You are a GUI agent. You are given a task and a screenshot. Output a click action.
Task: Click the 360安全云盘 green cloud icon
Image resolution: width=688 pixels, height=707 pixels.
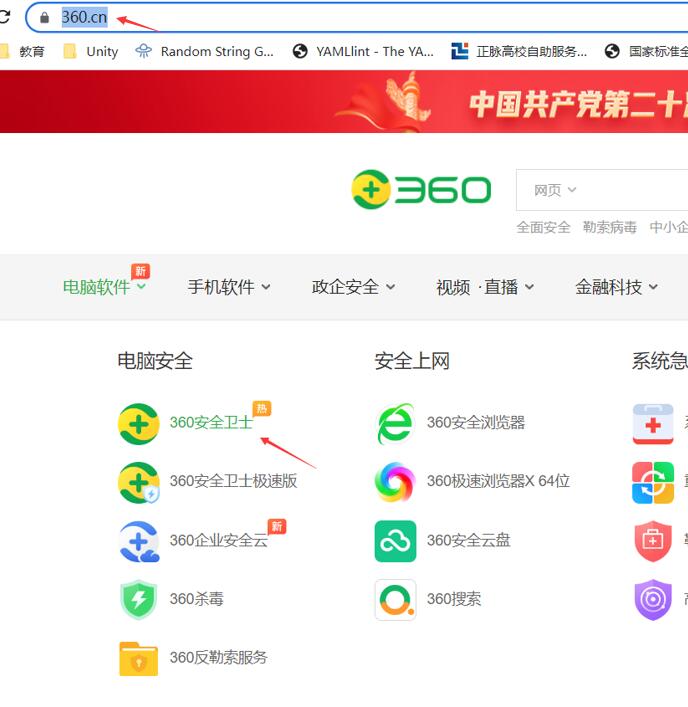[x=395, y=541]
